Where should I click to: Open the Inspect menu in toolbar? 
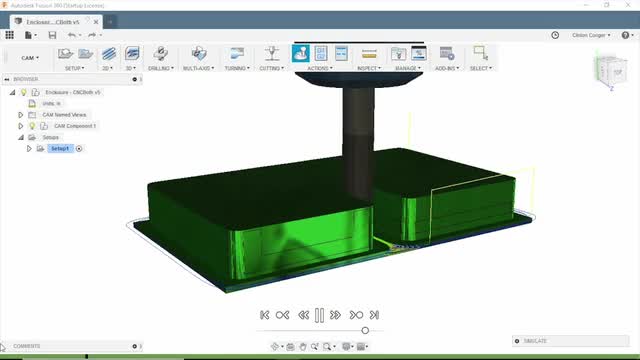(x=369, y=68)
